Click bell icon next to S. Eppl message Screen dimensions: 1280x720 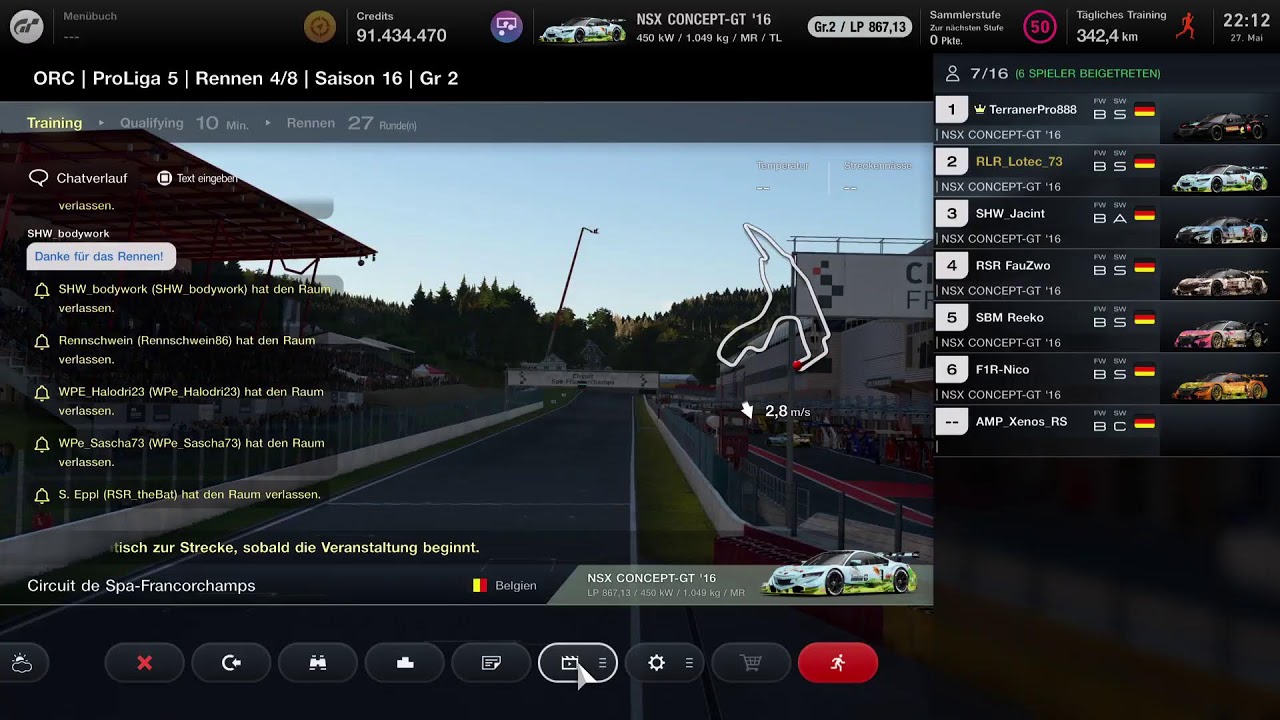[41, 495]
